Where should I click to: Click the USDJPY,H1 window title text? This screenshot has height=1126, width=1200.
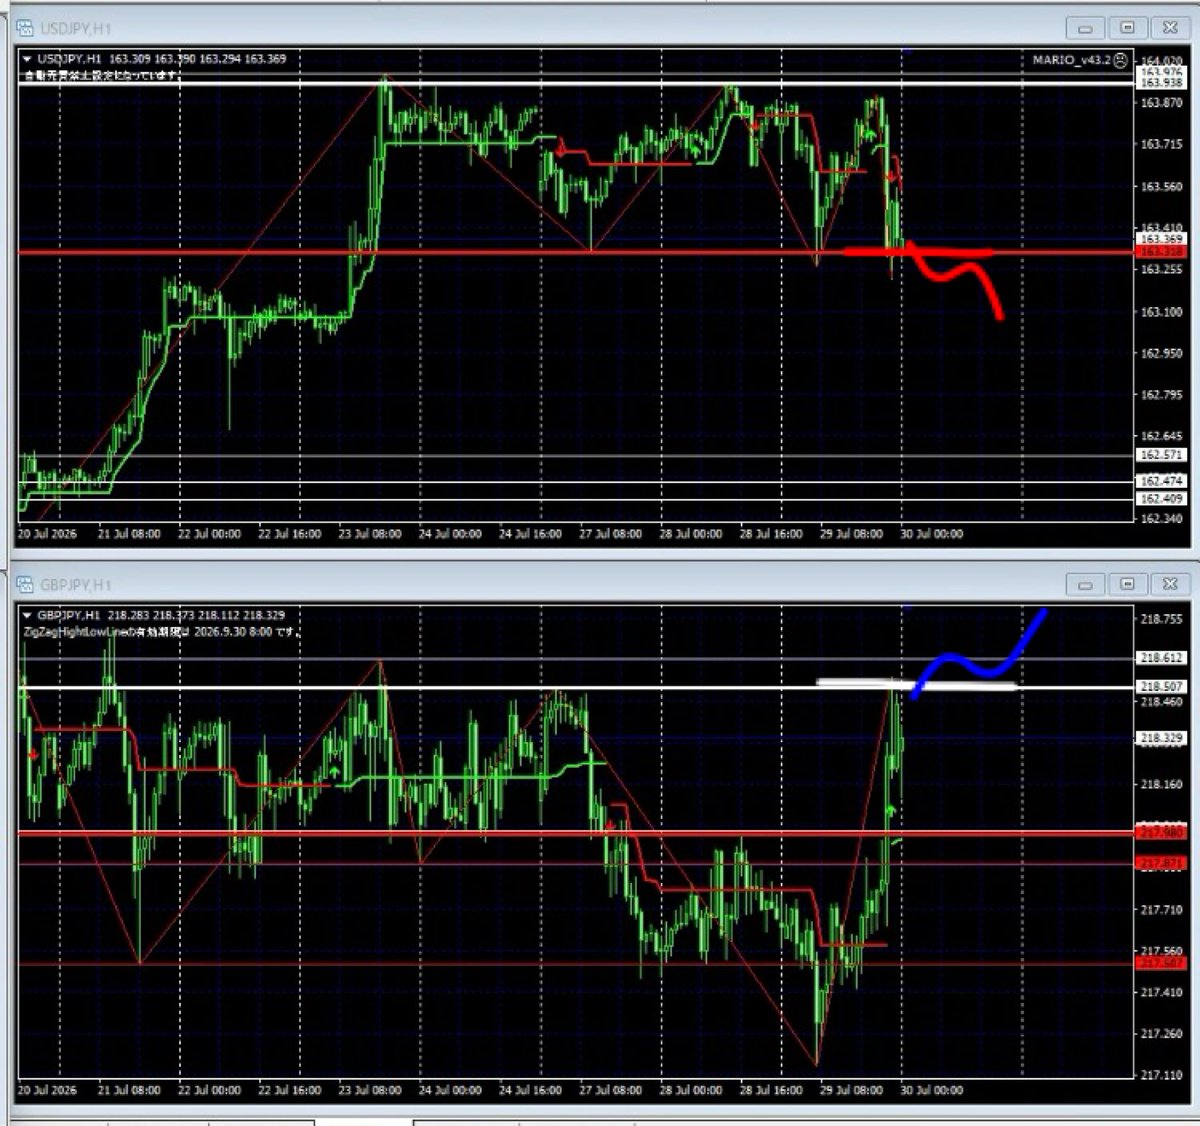pos(76,29)
